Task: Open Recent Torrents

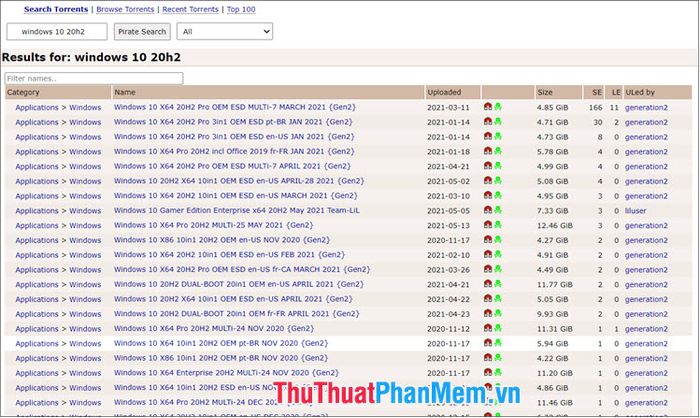Action: [190, 9]
